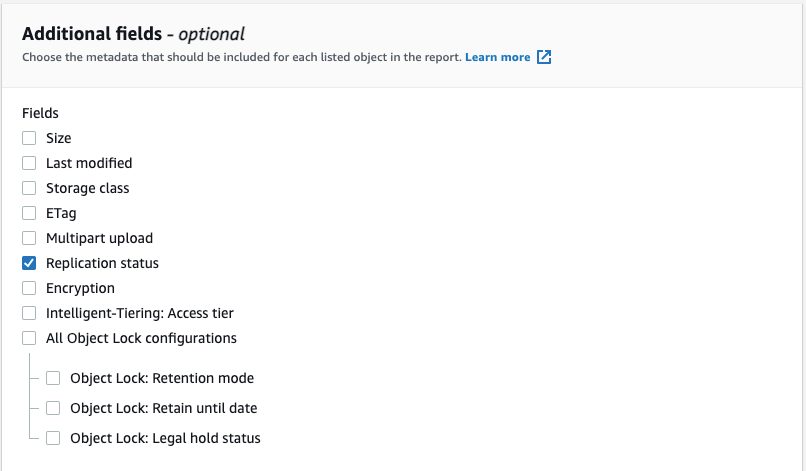The width and height of the screenshot is (806, 471).
Task: Uncheck the Replication status checkbox
Action: pos(29,263)
